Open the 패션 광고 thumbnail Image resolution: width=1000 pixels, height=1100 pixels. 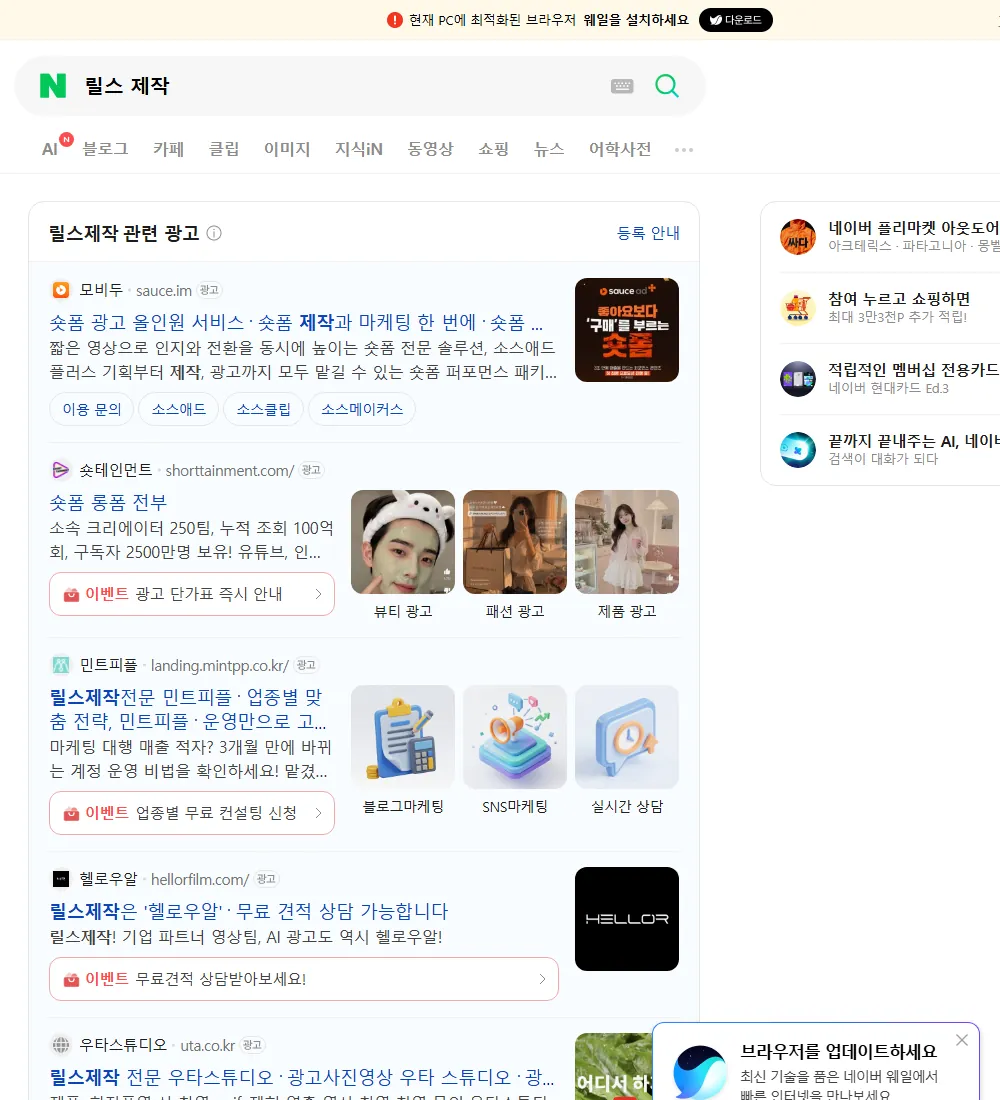click(514, 542)
